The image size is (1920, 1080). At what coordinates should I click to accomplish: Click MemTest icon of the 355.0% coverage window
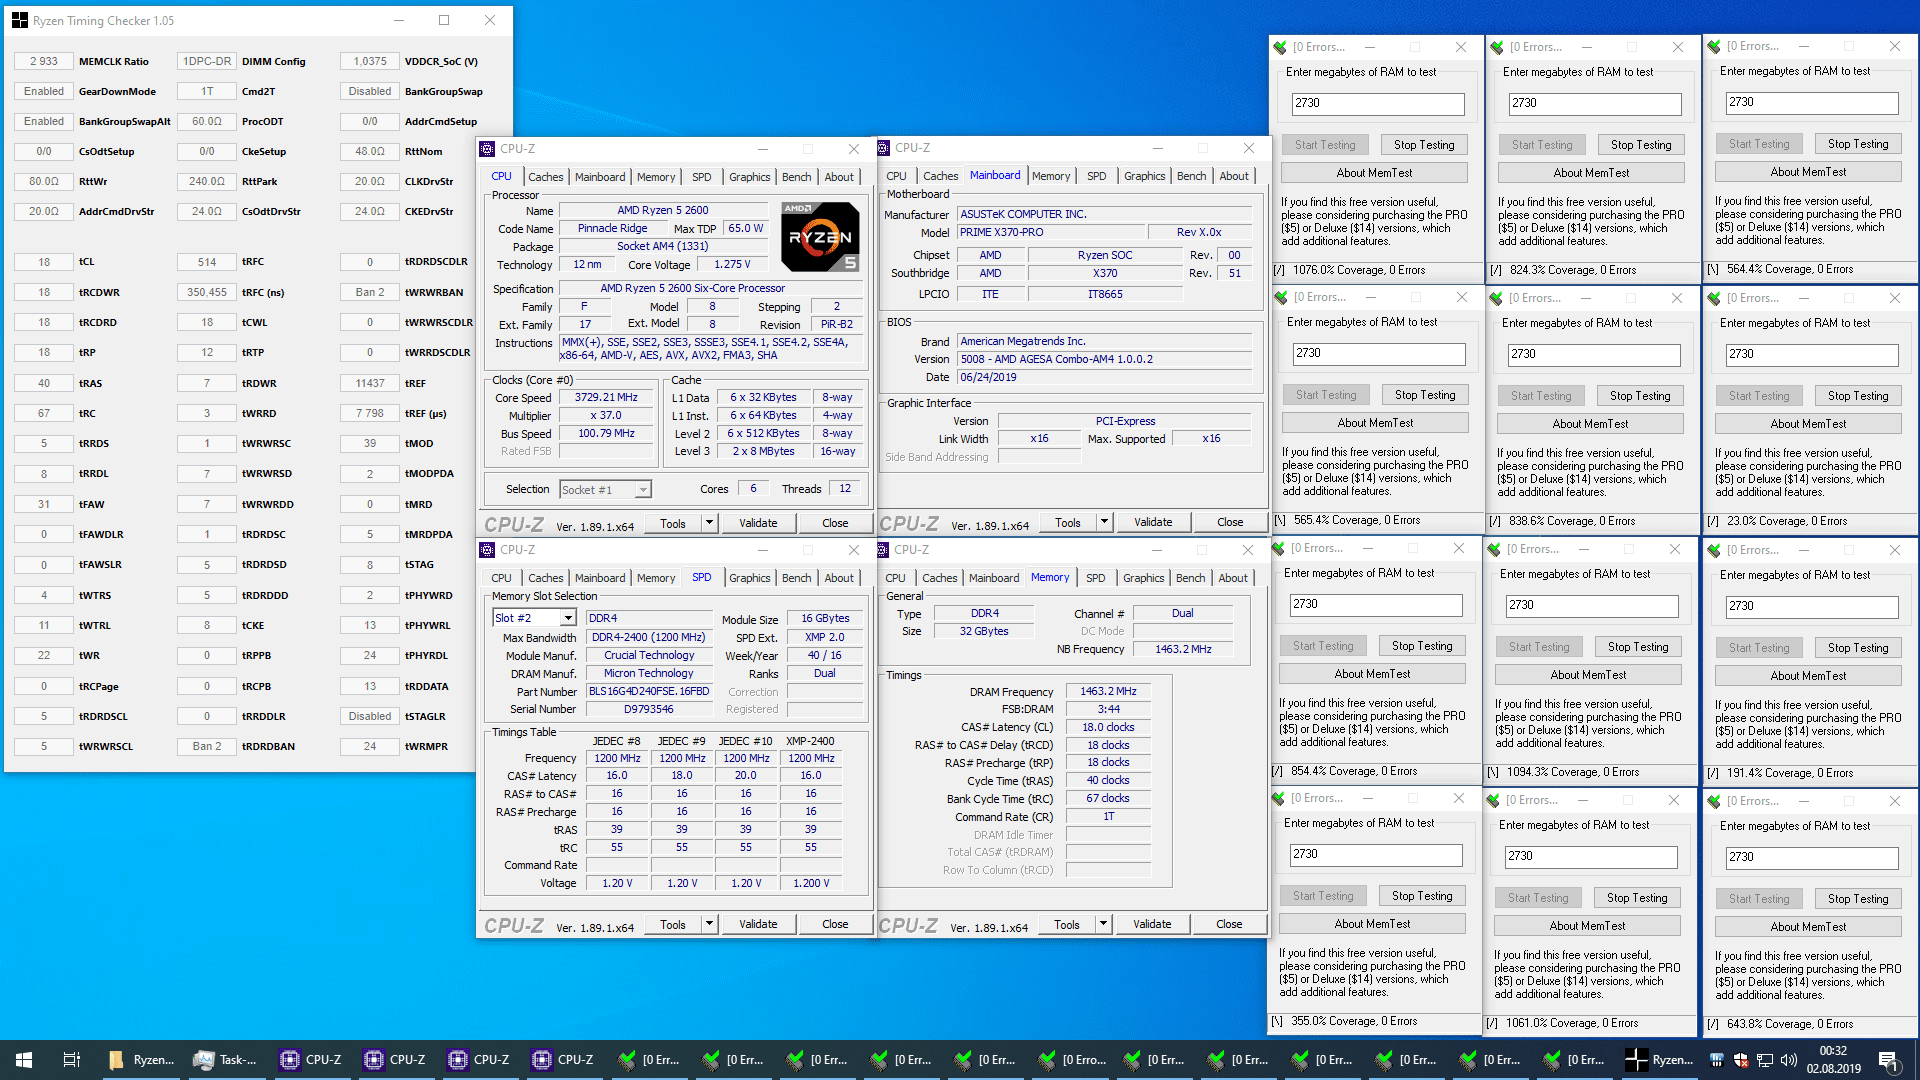[1279, 798]
